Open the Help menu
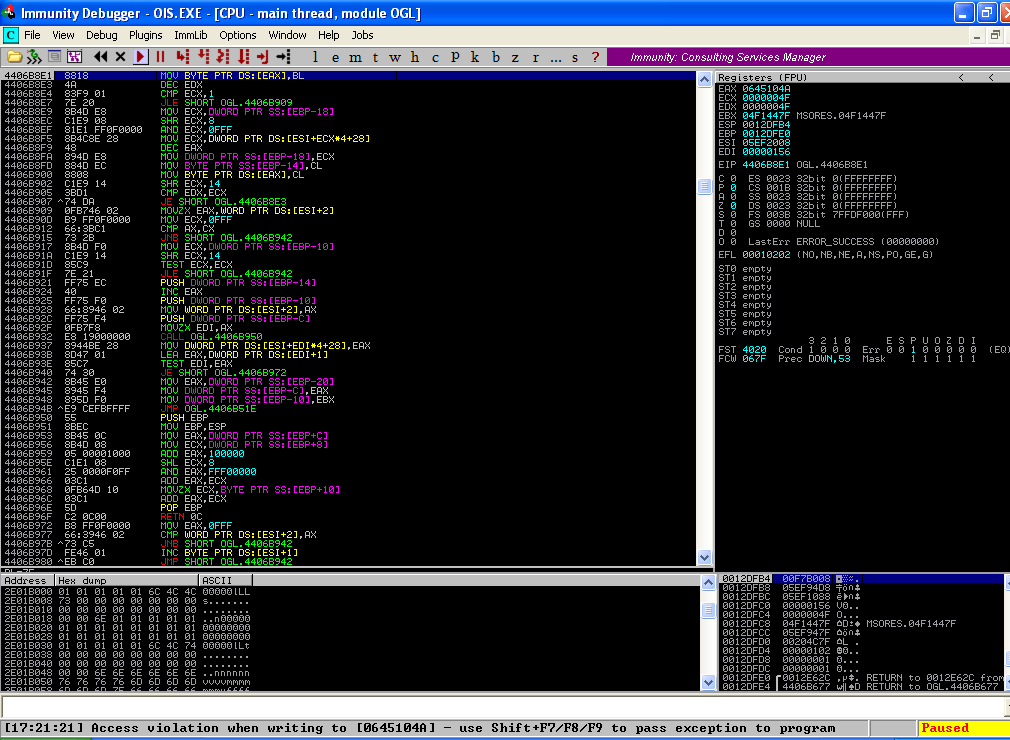 click(x=329, y=35)
